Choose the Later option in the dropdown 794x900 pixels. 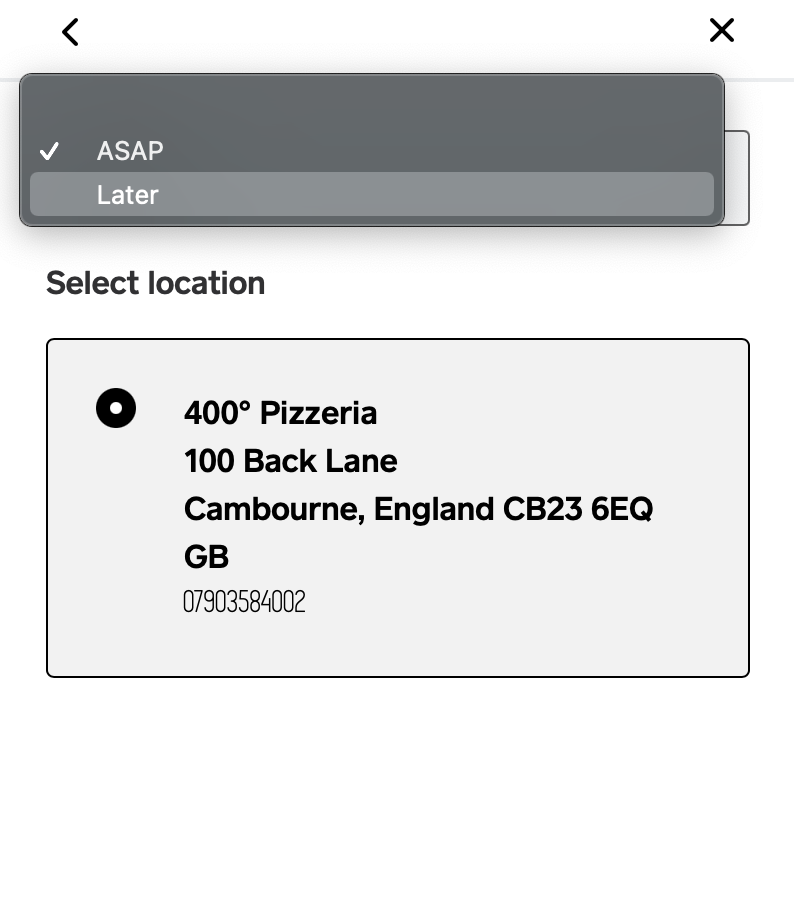coord(371,194)
